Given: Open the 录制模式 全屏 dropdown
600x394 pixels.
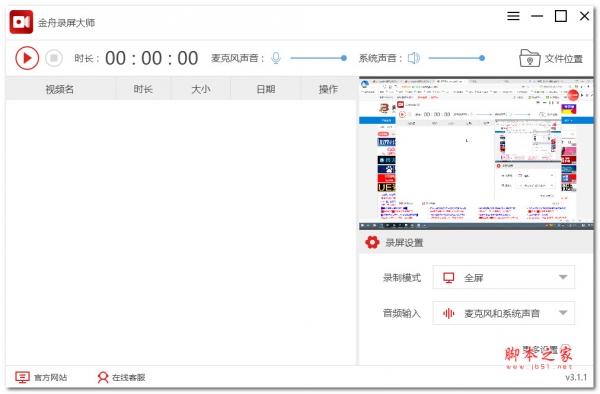Looking at the screenshot, I should pyautogui.click(x=504, y=277).
